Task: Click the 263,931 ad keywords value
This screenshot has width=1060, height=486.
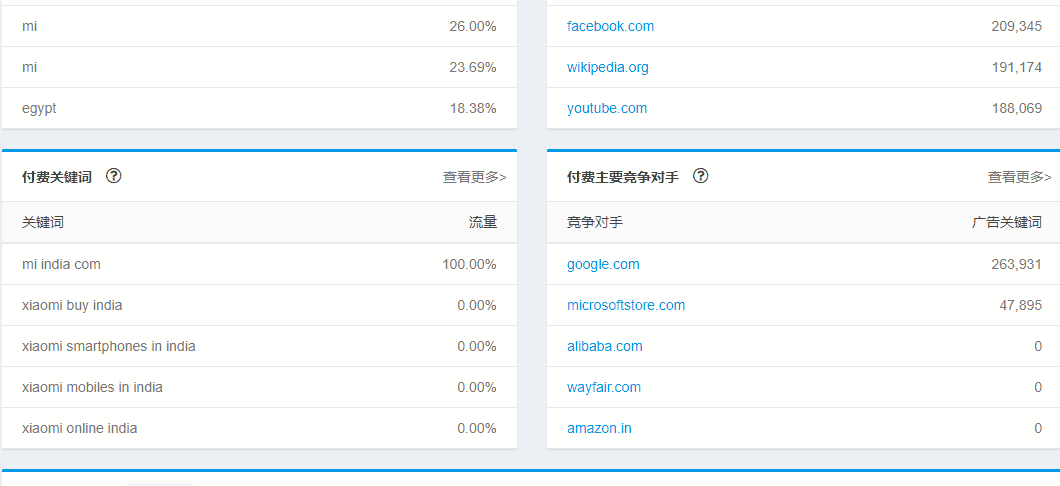Action: pos(1017,264)
